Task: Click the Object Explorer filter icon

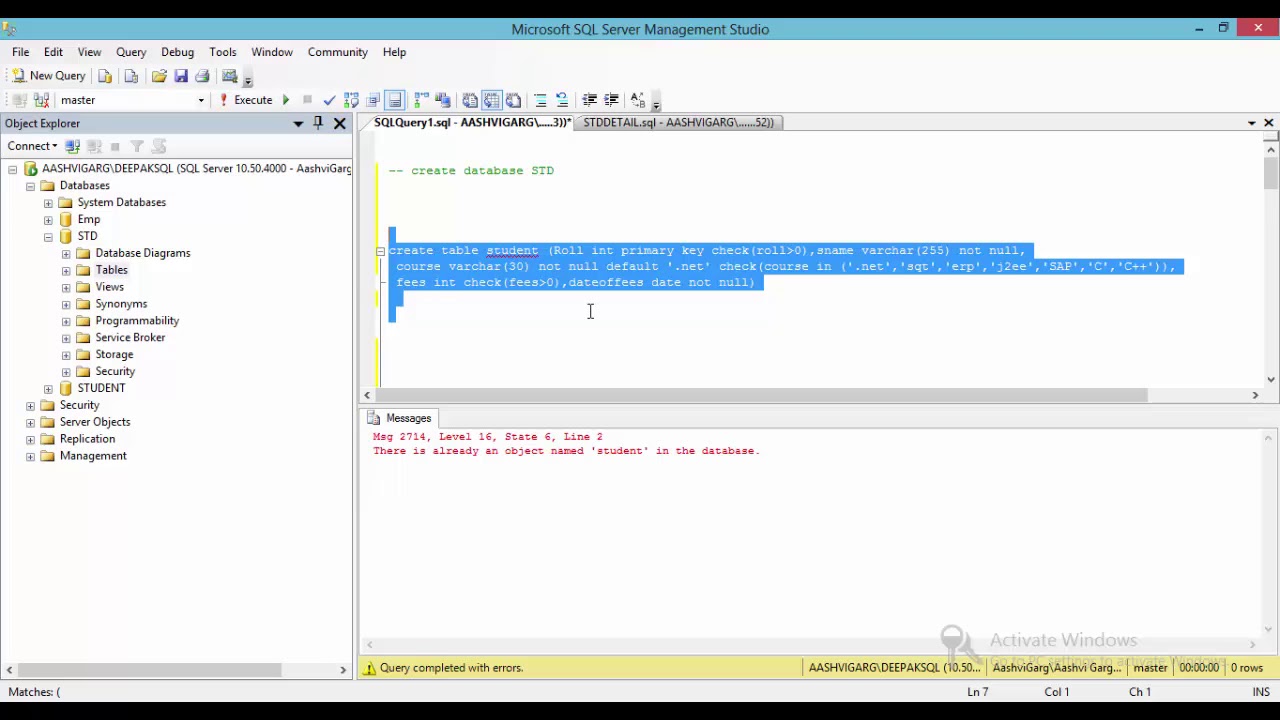Action: pyautogui.click(x=137, y=146)
